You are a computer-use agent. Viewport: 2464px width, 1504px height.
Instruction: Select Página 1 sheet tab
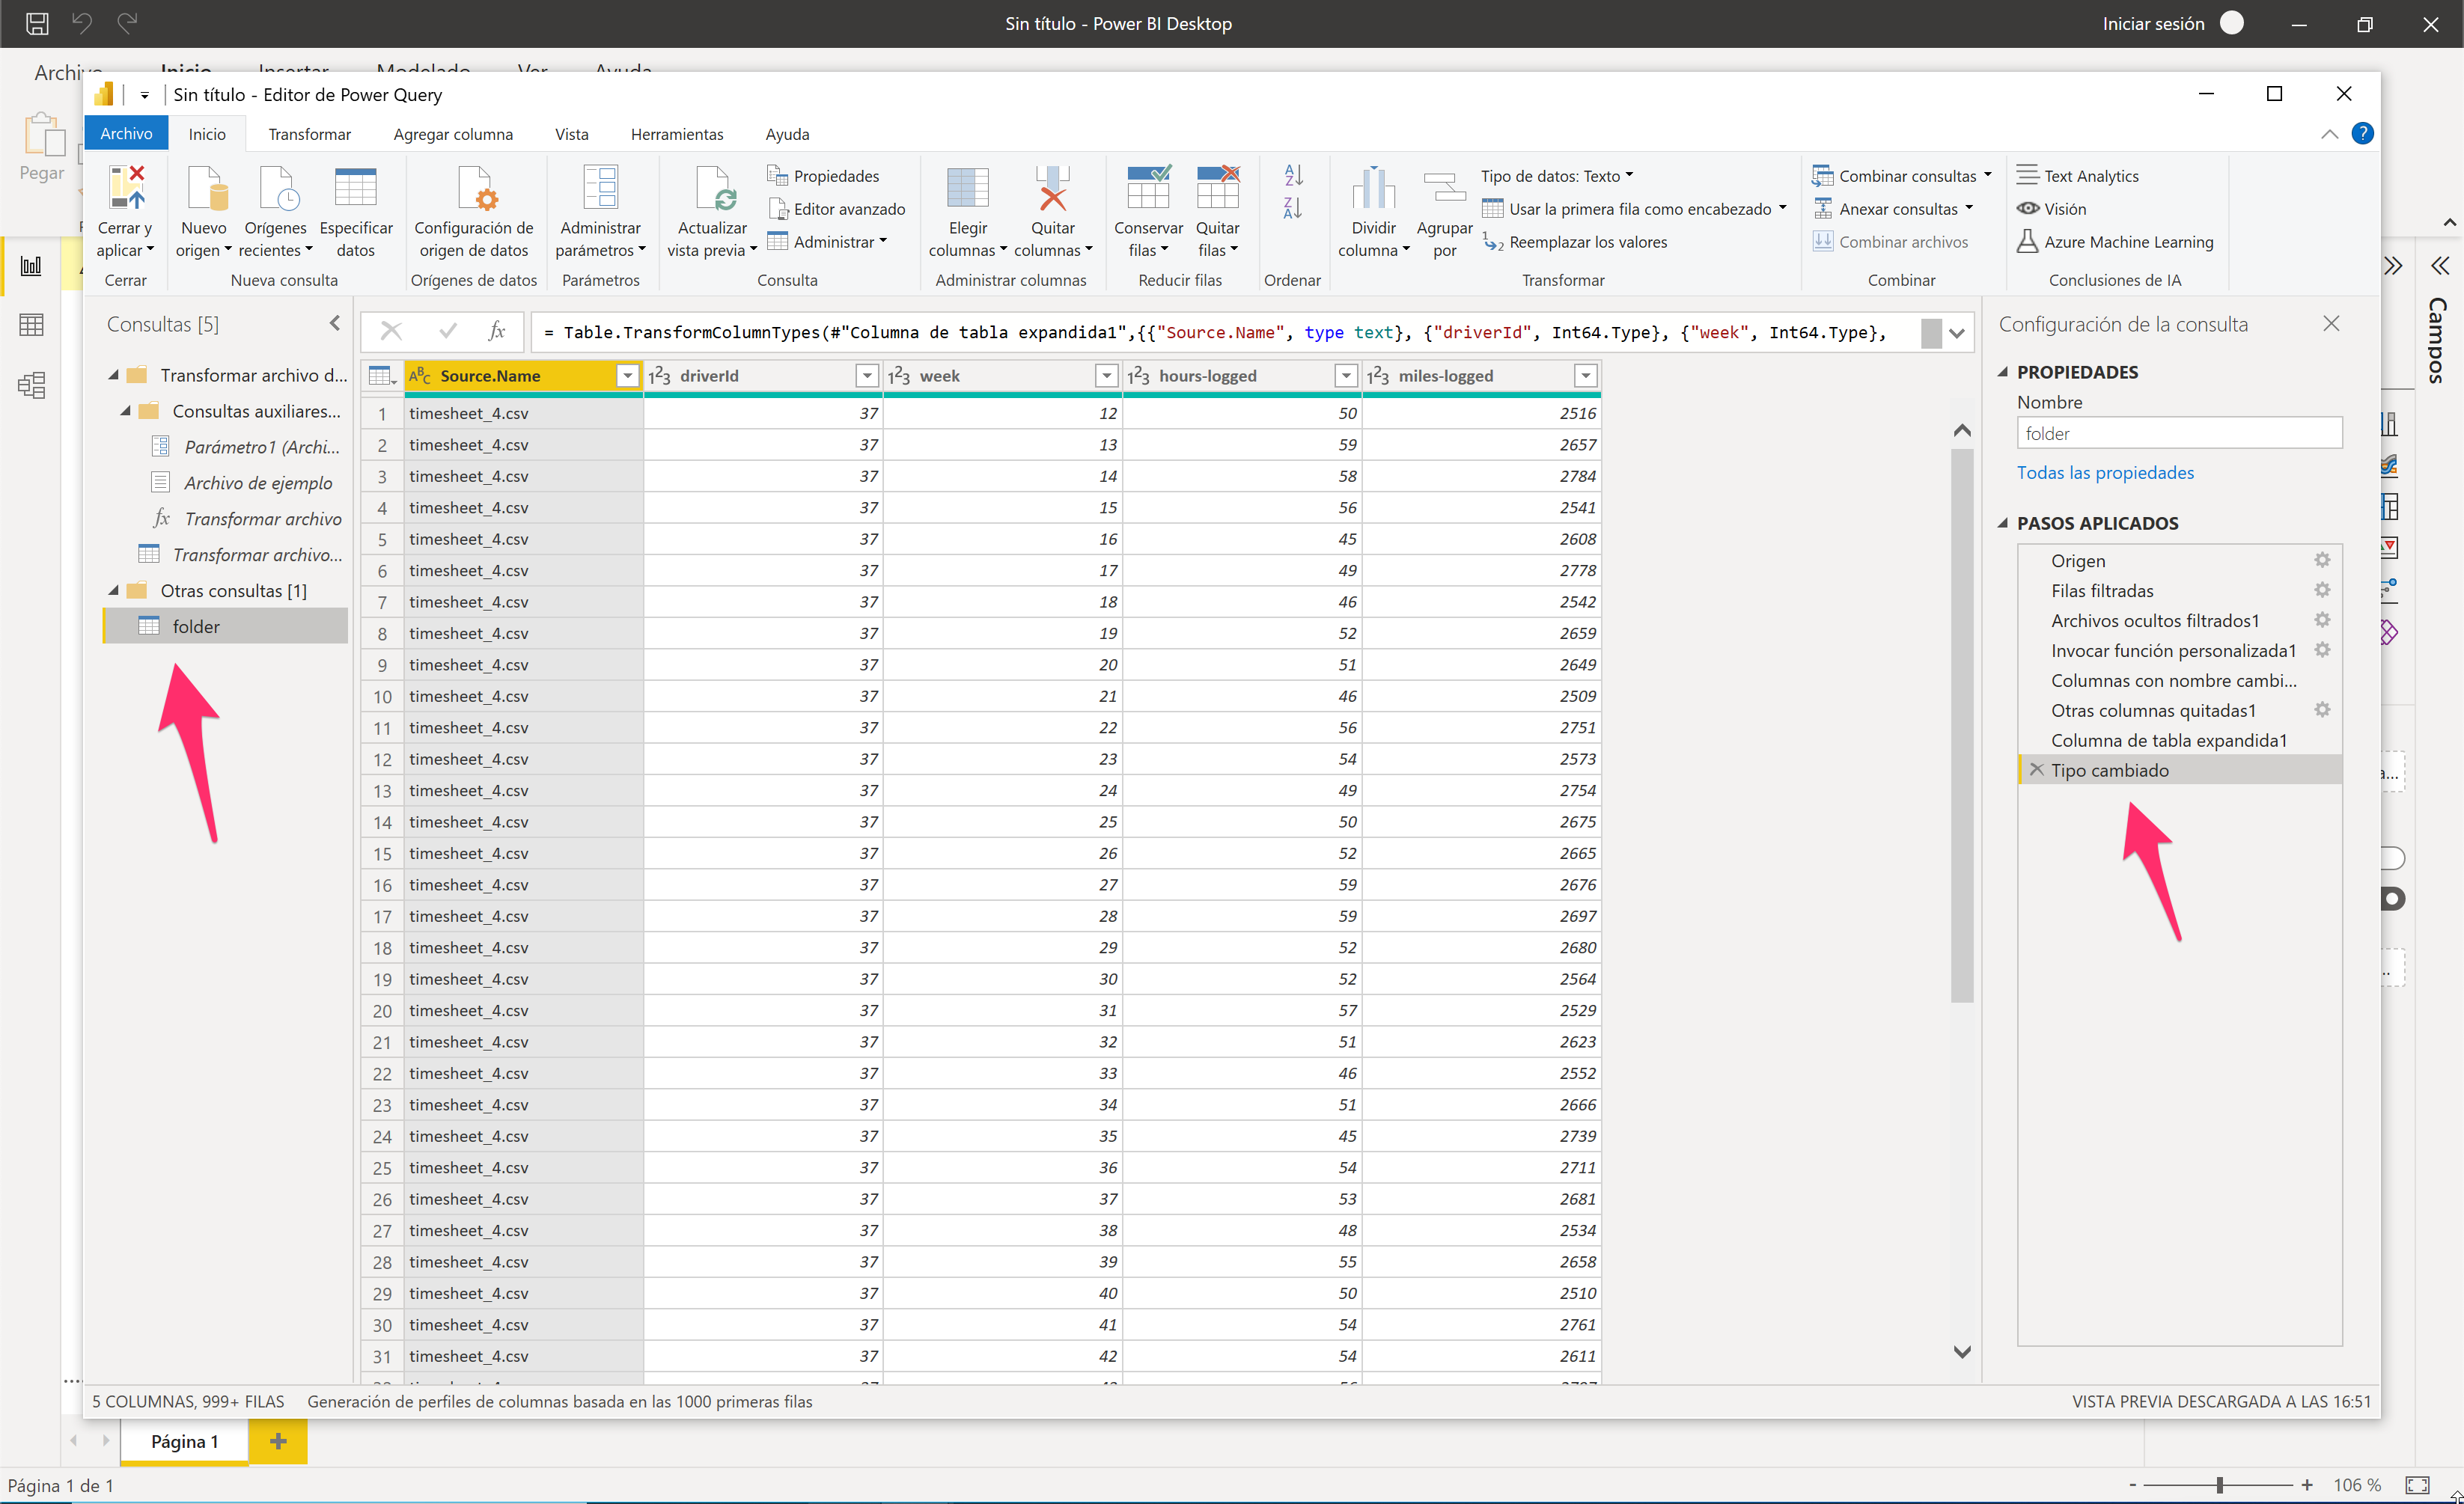(185, 1441)
